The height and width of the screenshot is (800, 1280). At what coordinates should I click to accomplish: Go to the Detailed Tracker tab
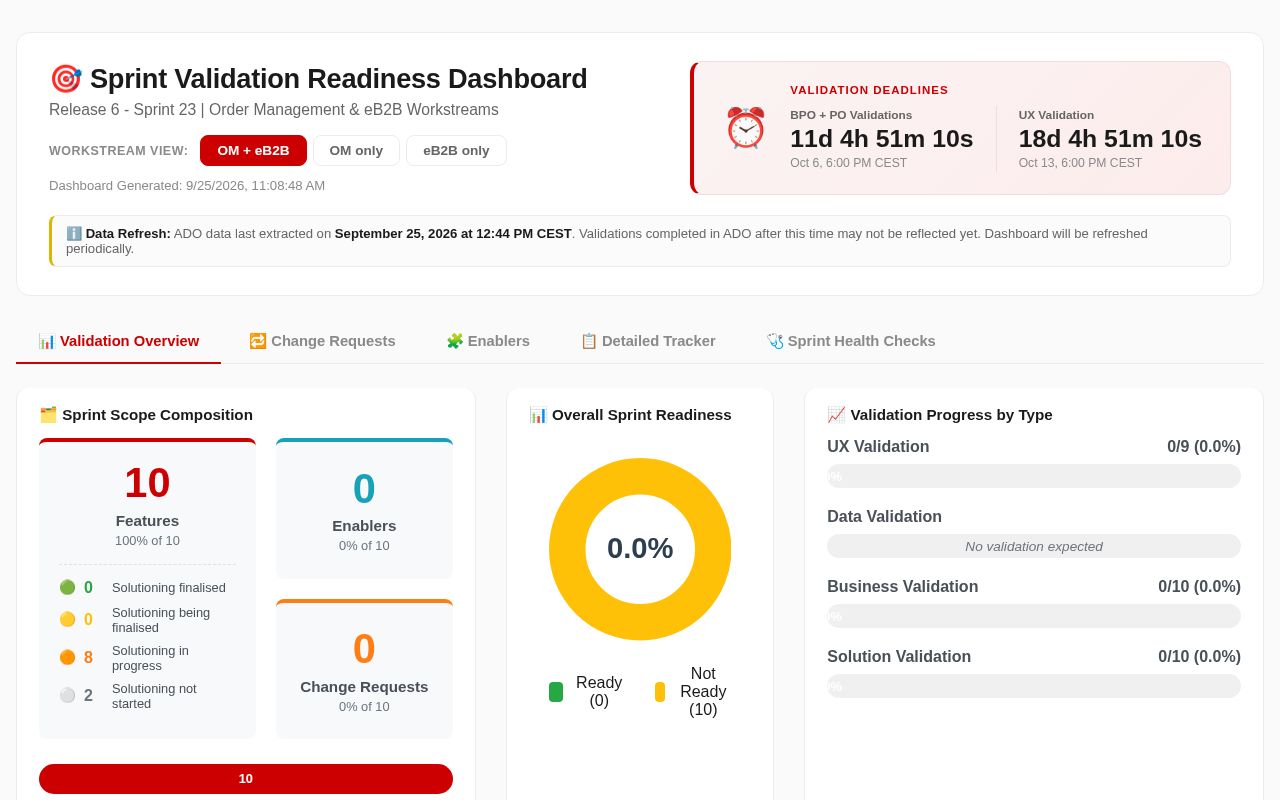(648, 341)
